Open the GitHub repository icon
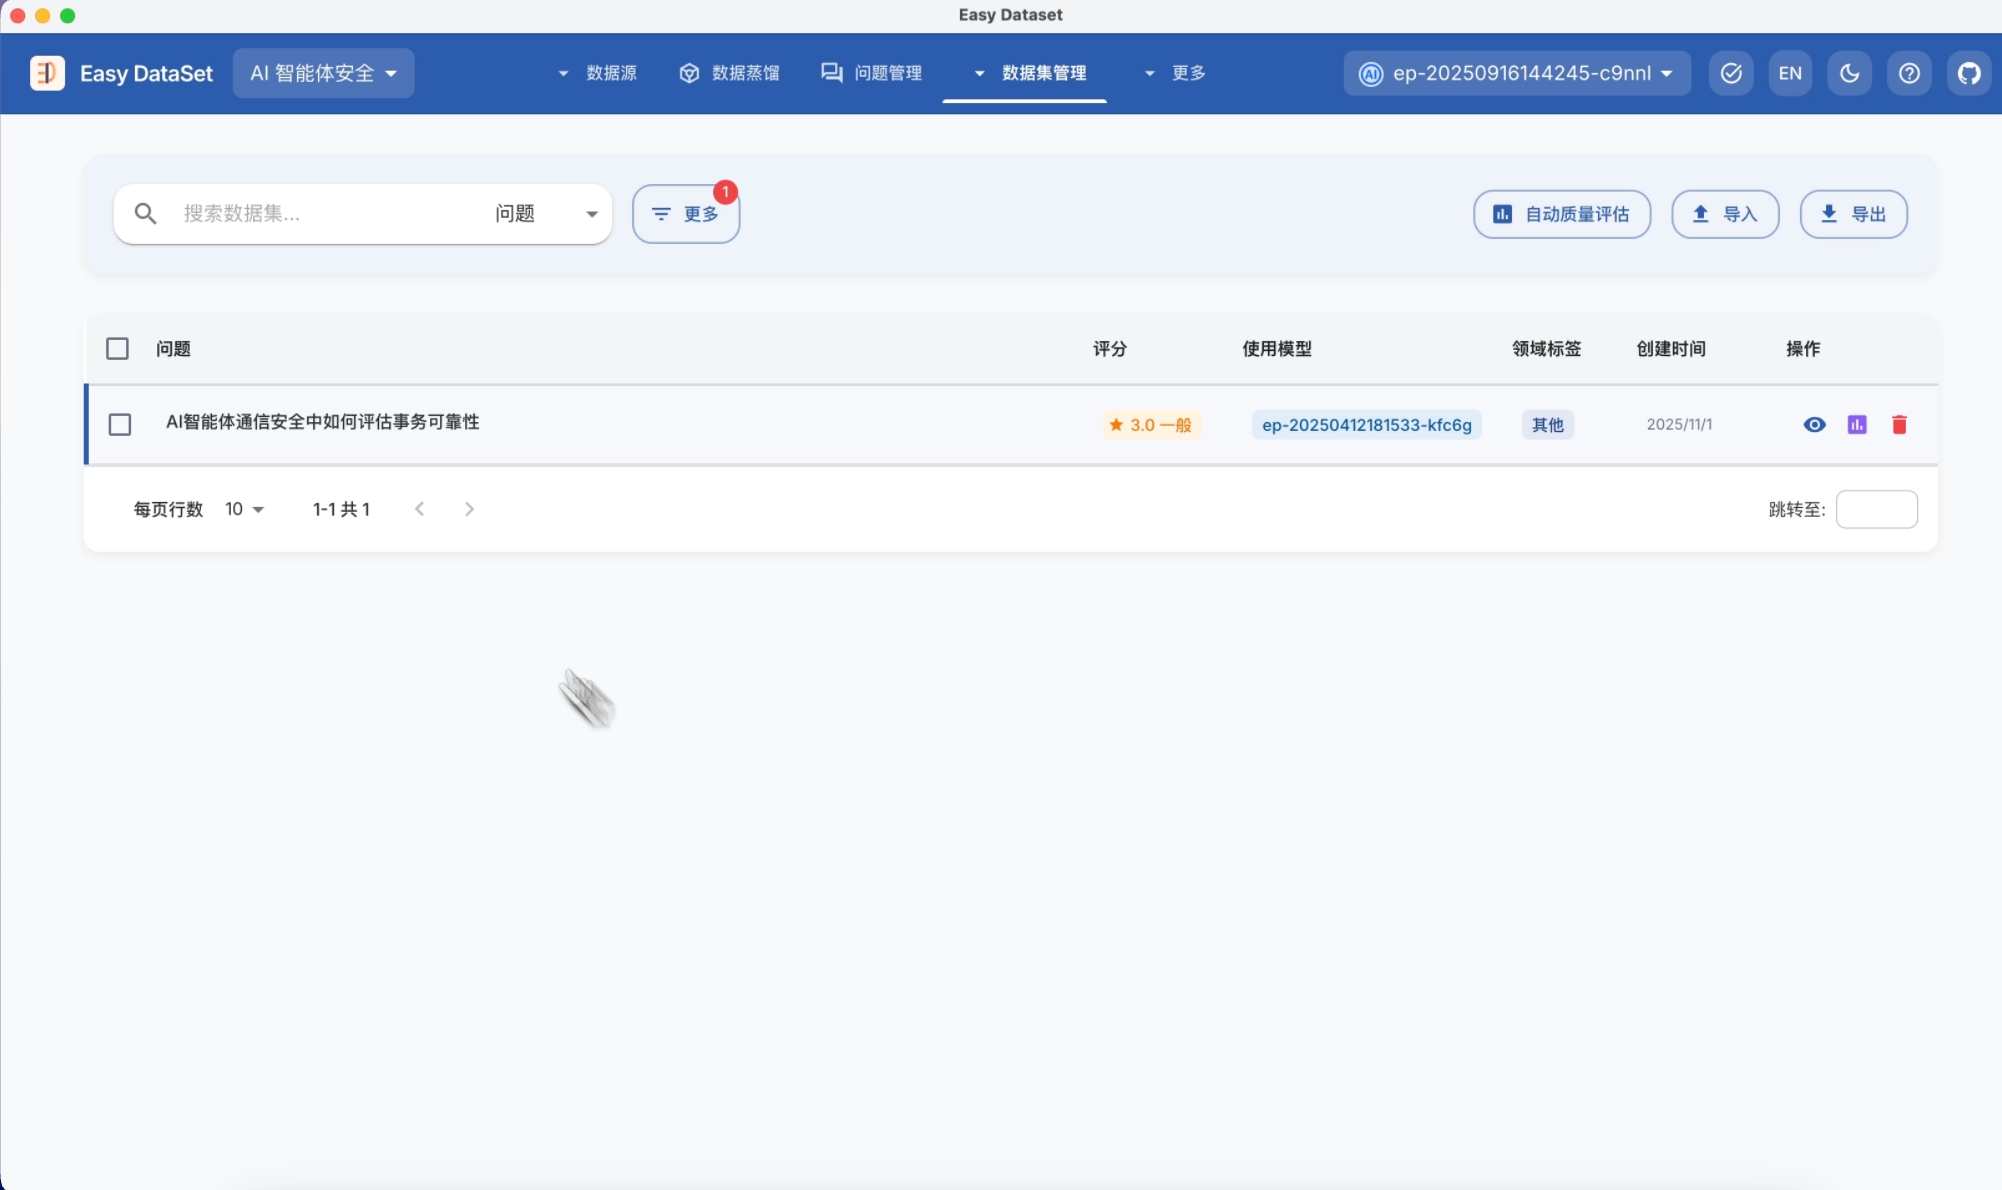 point(1968,73)
